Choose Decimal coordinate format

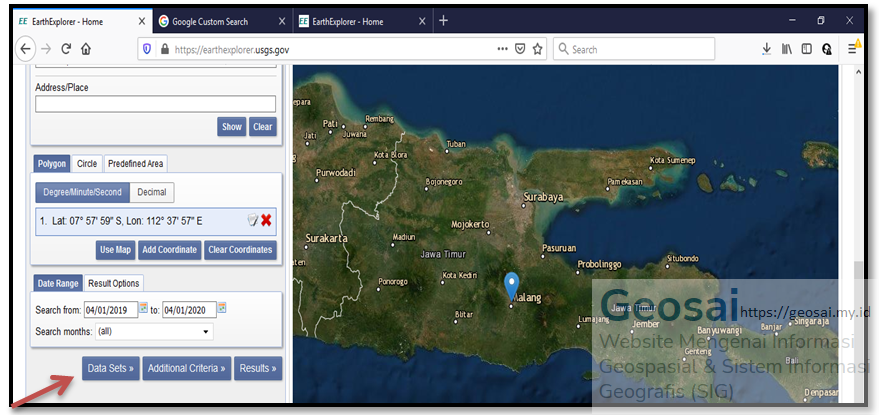point(152,192)
